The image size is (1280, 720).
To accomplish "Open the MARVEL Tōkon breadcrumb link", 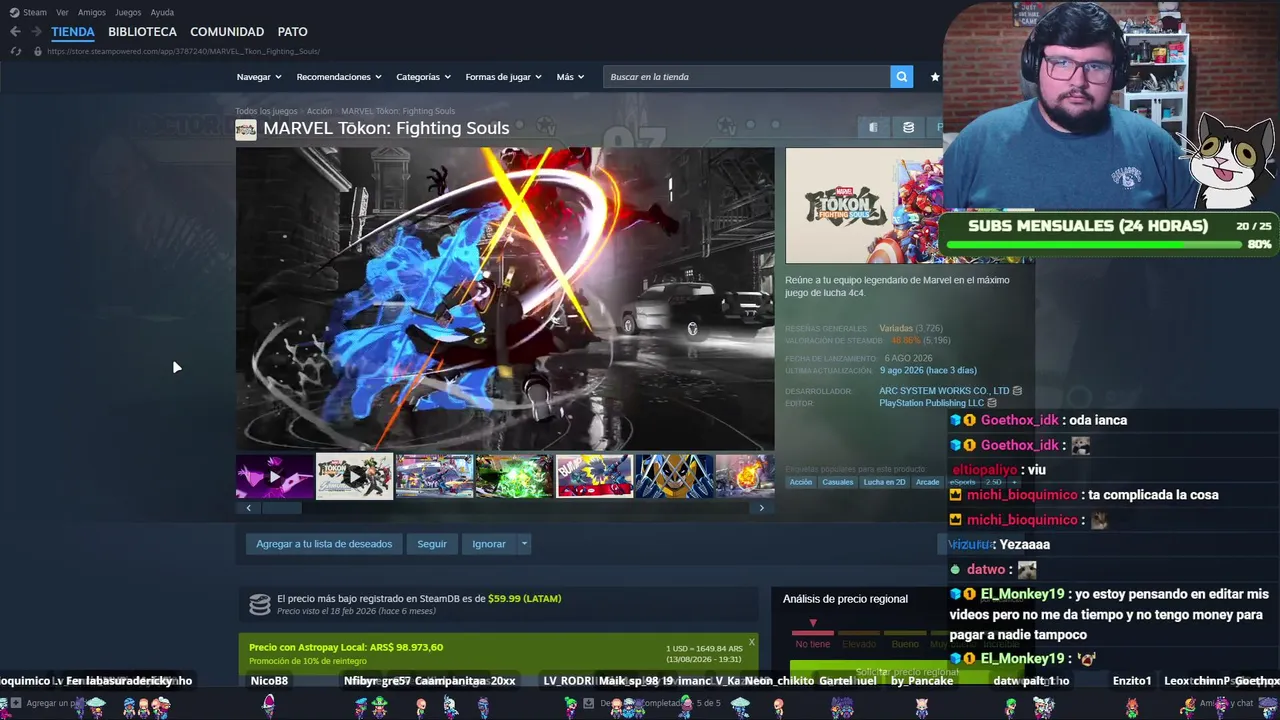I will tap(398, 111).
